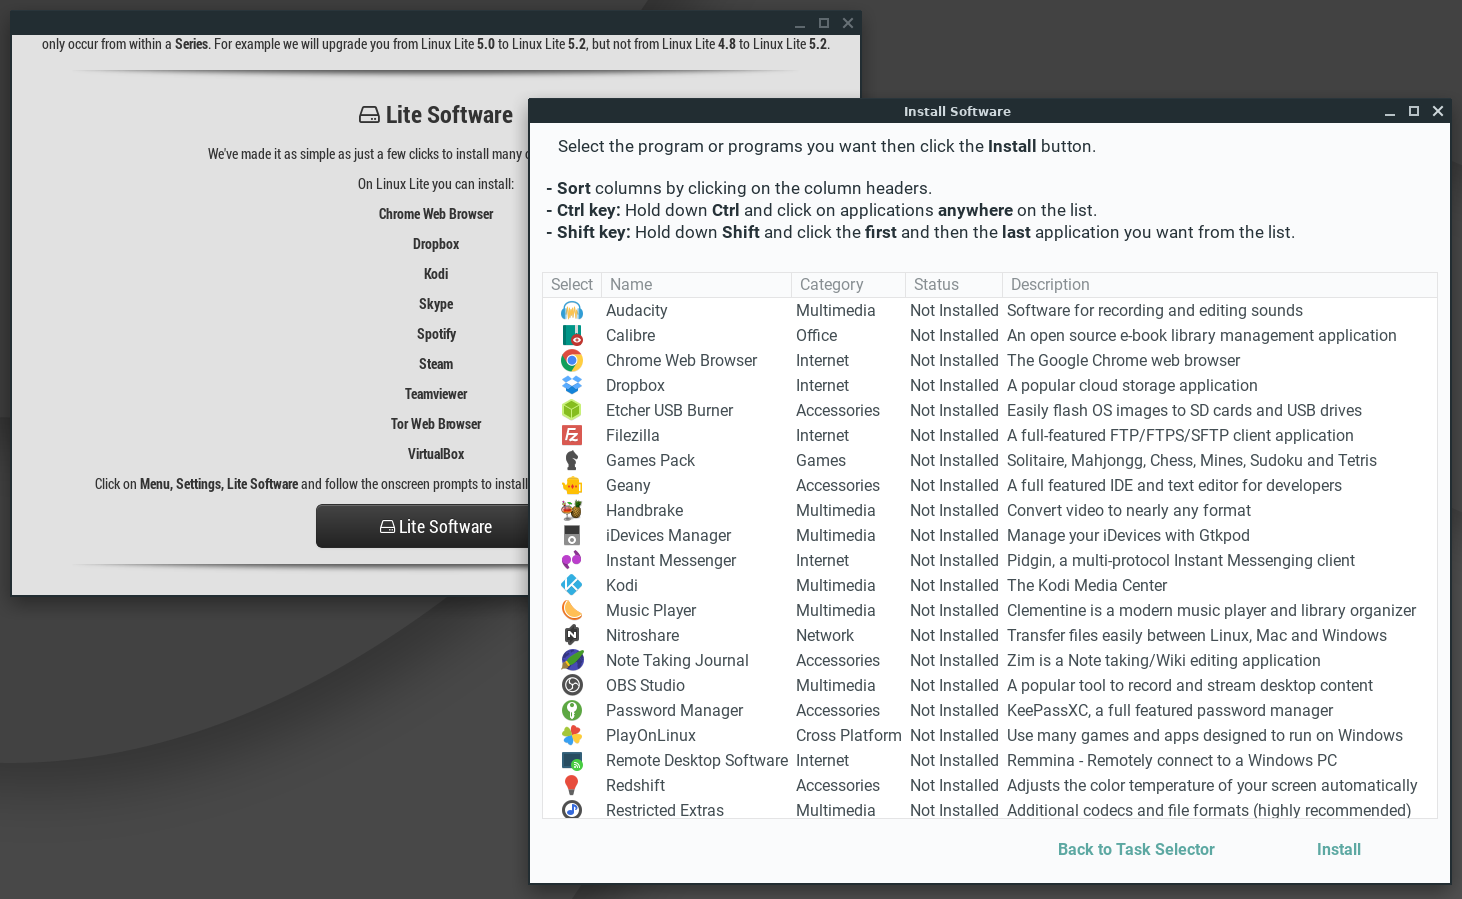
Task: Click the Handbrake pineapple icon
Action: coord(572,510)
